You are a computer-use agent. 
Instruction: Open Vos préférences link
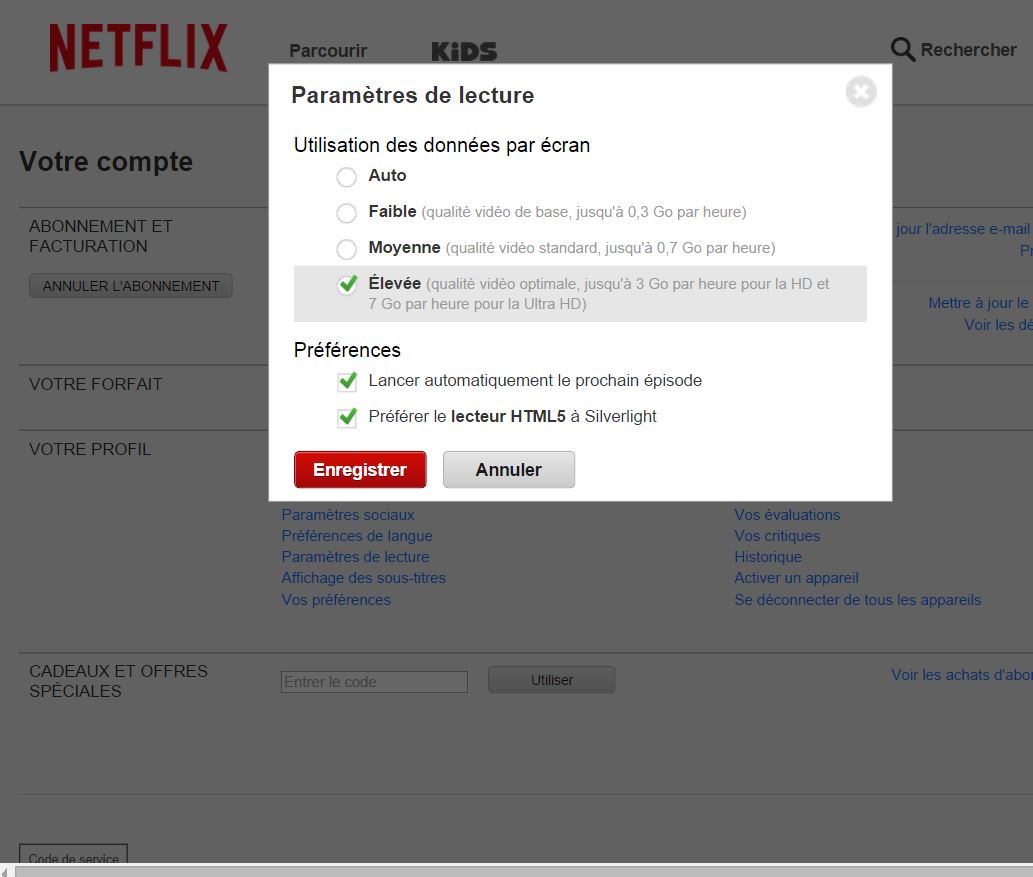(336, 600)
